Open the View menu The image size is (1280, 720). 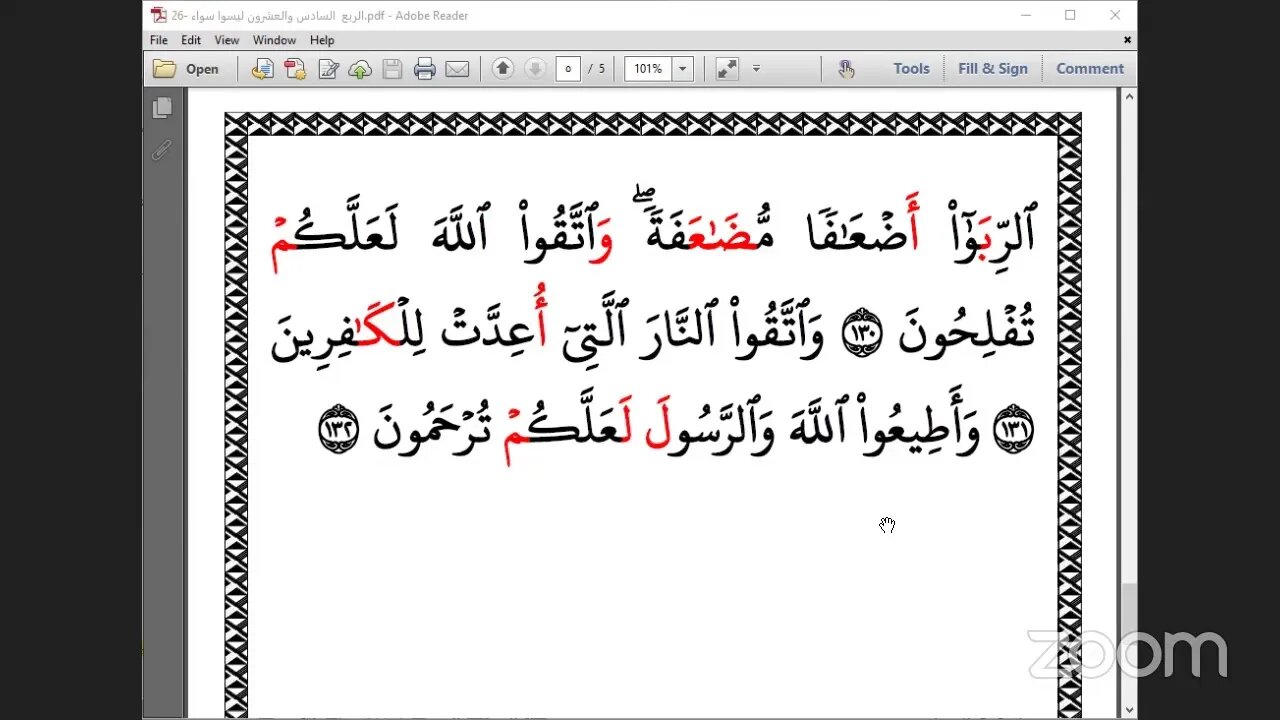[227, 40]
